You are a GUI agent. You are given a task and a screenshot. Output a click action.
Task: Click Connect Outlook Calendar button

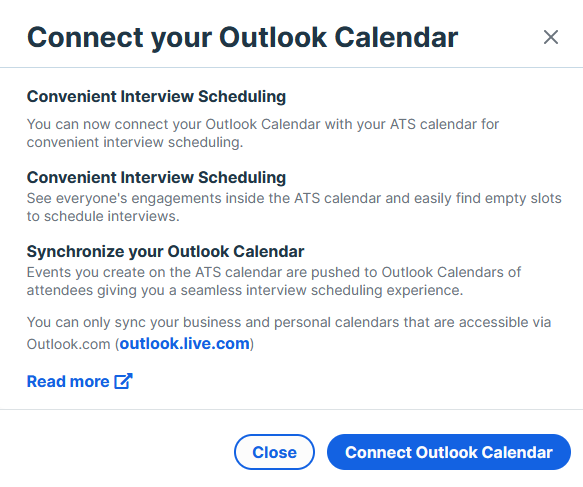(449, 452)
